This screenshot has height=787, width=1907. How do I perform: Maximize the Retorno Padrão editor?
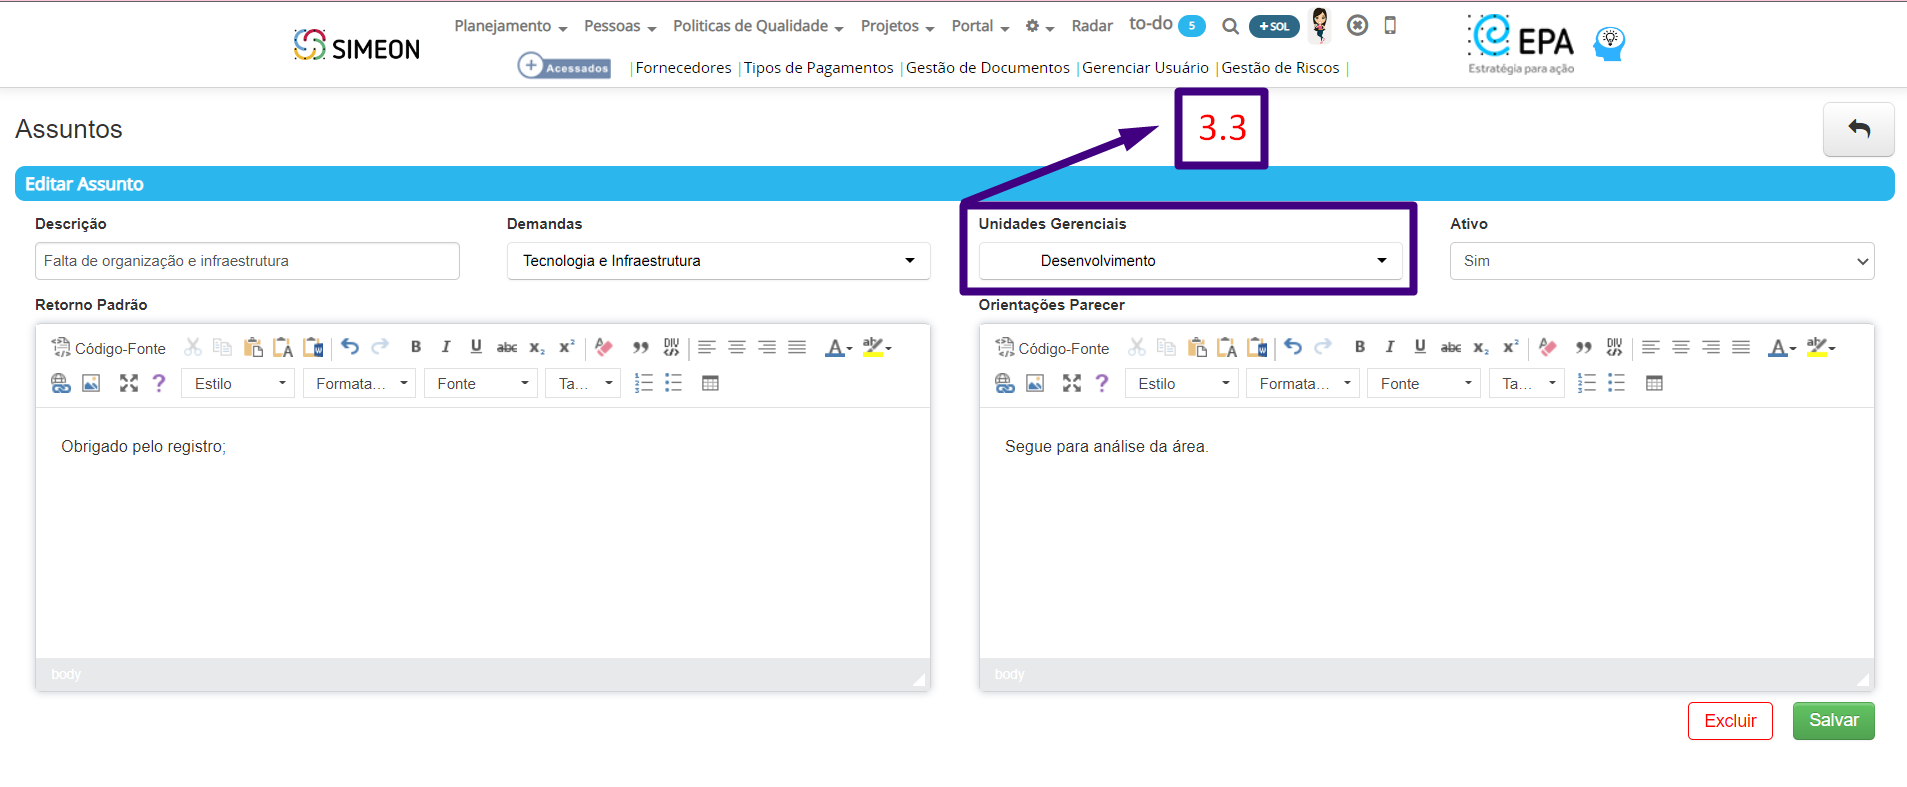[x=129, y=383]
